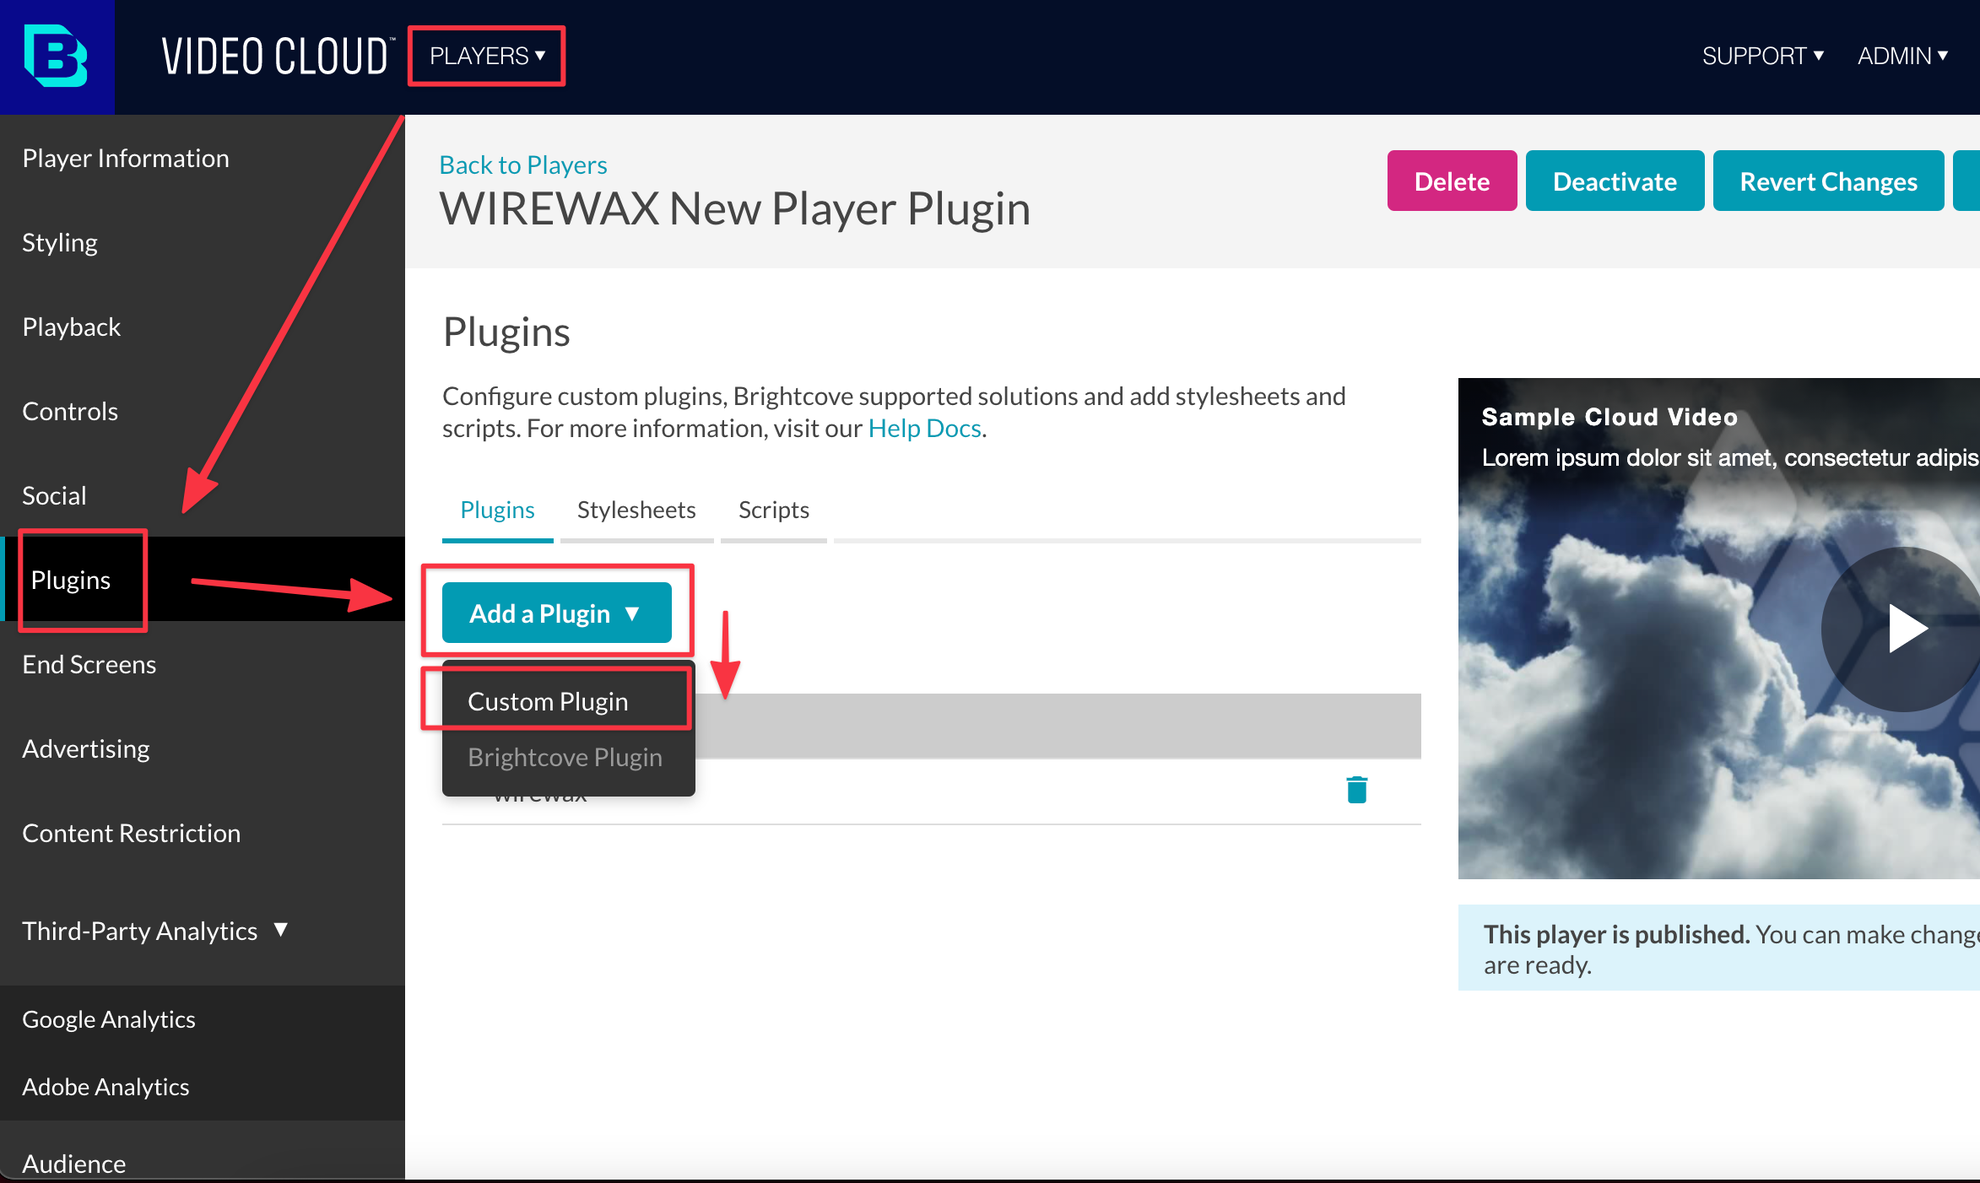Select End Screens in the sidebar
The height and width of the screenshot is (1183, 1980).
tap(89, 664)
